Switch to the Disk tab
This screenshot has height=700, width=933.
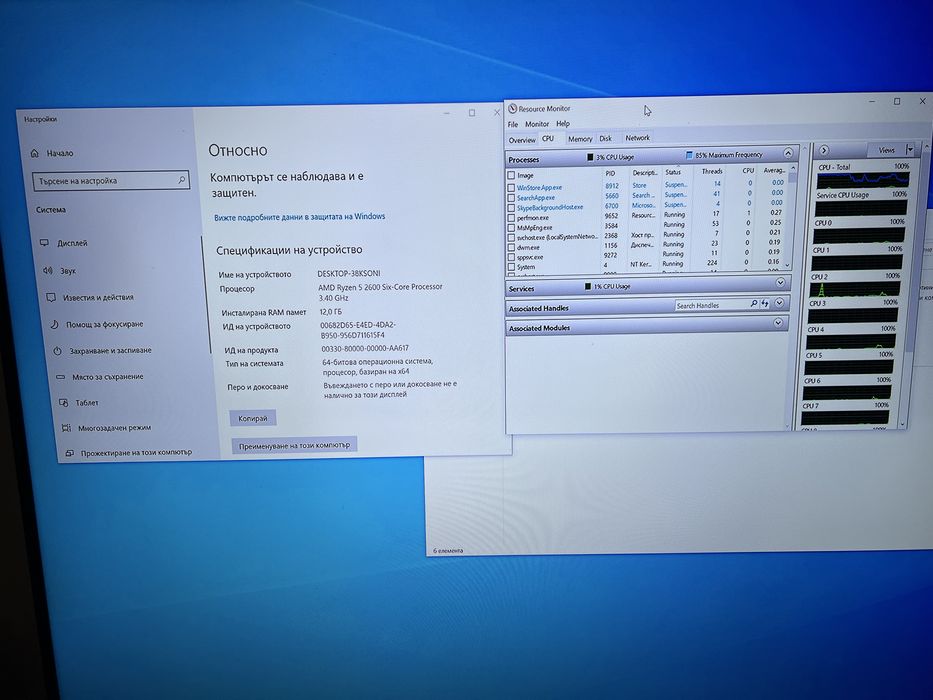605,138
